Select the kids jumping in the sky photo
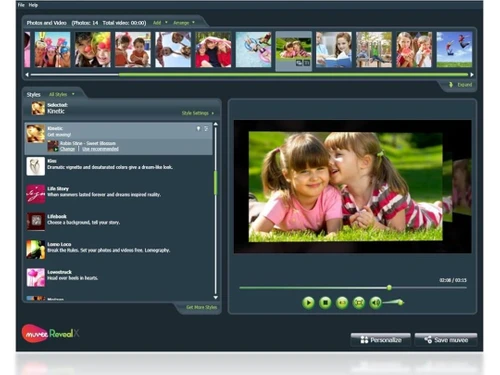Viewport: 500px width, 375px height. pyautogui.click(x=454, y=50)
